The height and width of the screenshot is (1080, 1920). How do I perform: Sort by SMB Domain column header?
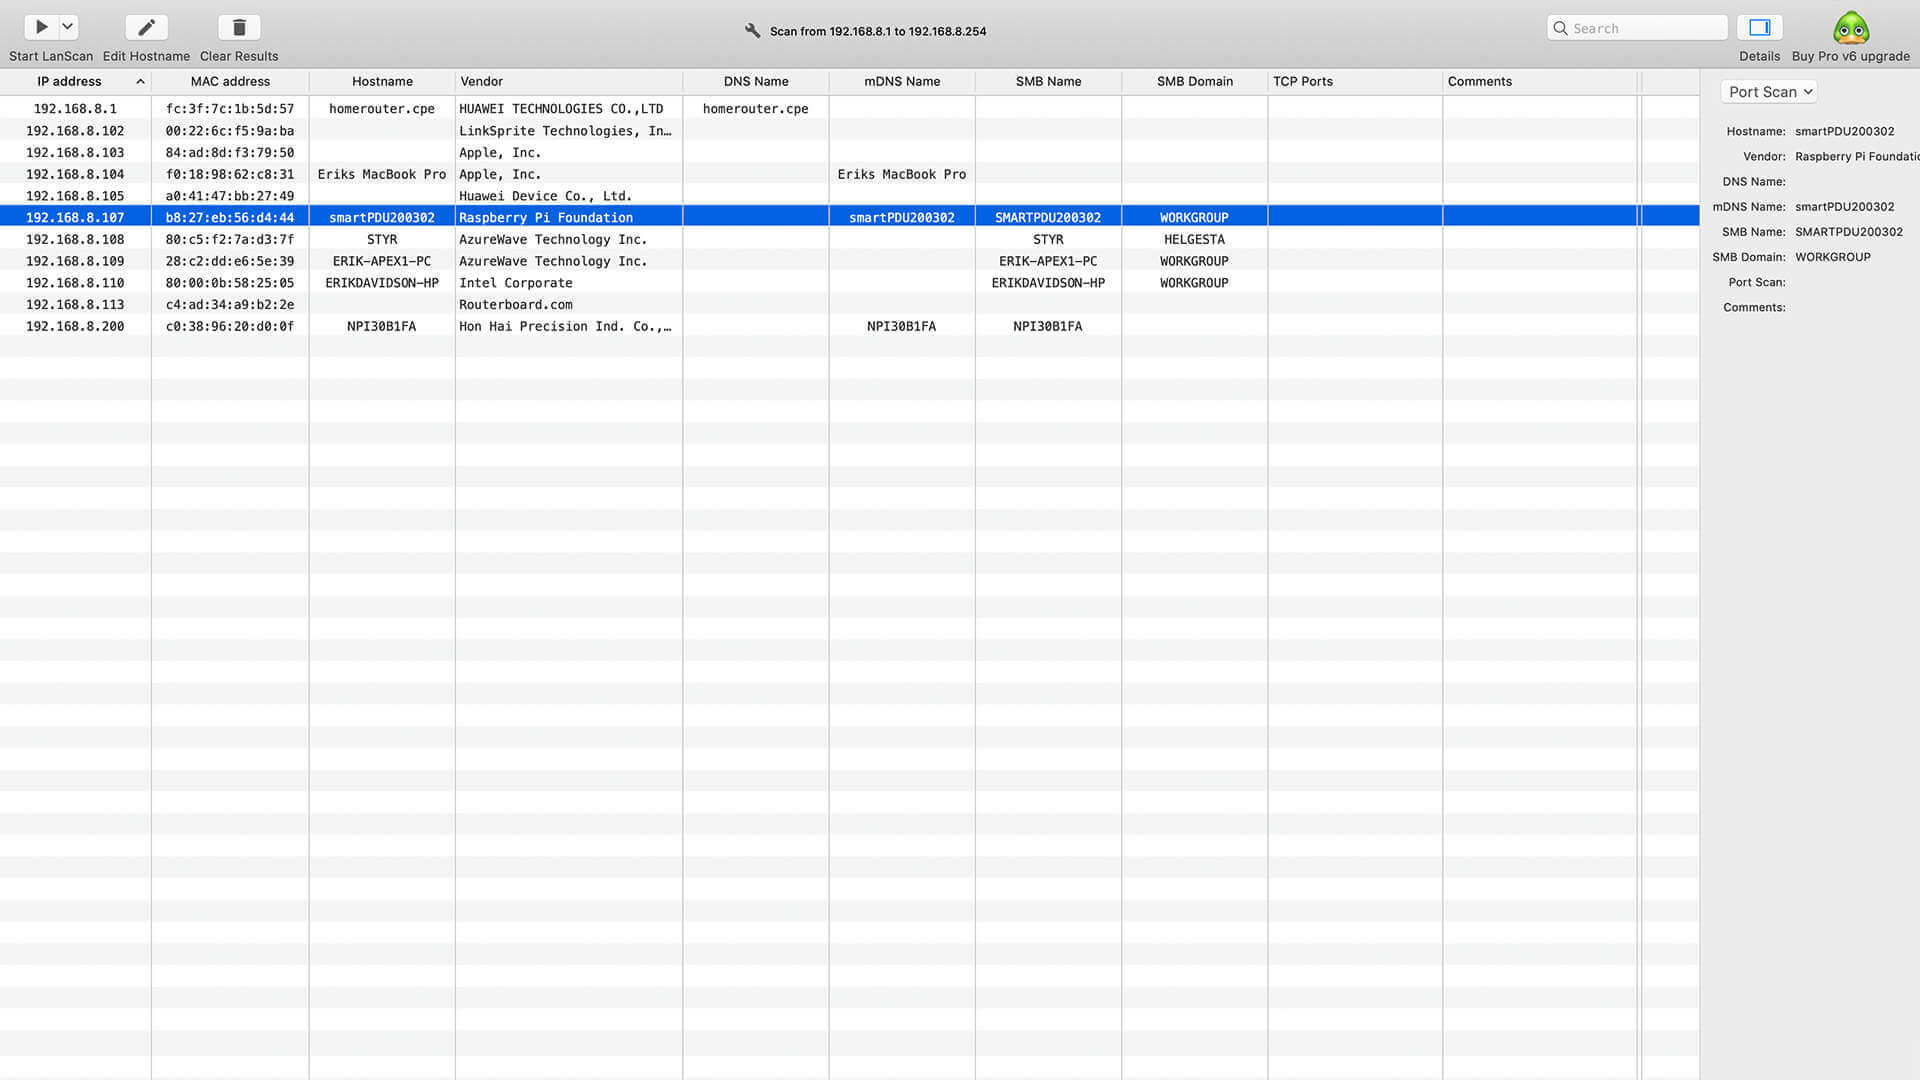click(1194, 82)
